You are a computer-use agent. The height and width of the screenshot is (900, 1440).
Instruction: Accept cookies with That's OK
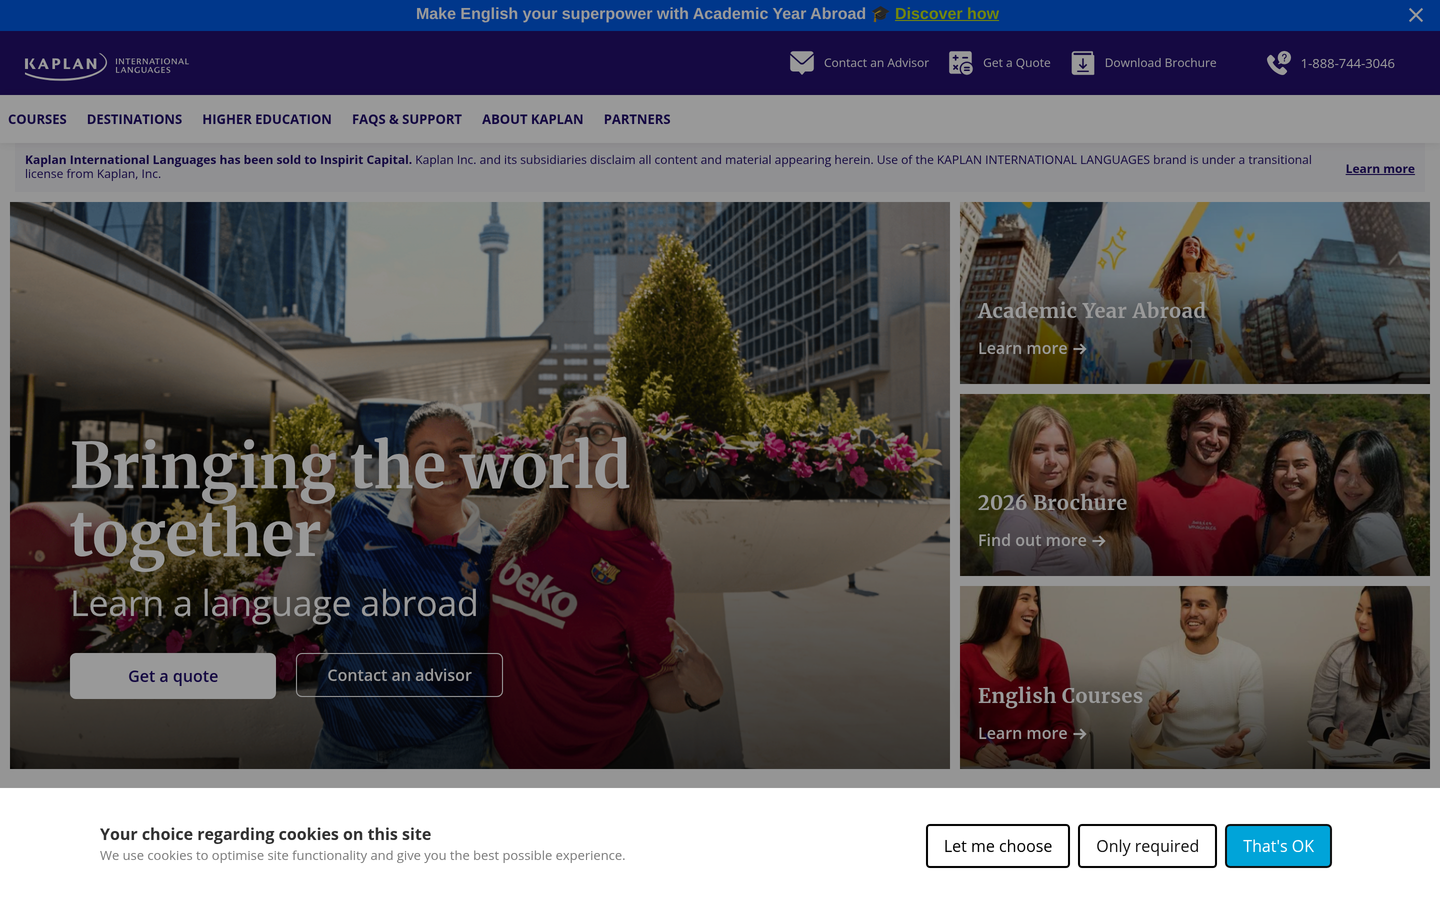pyautogui.click(x=1278, y=846)
